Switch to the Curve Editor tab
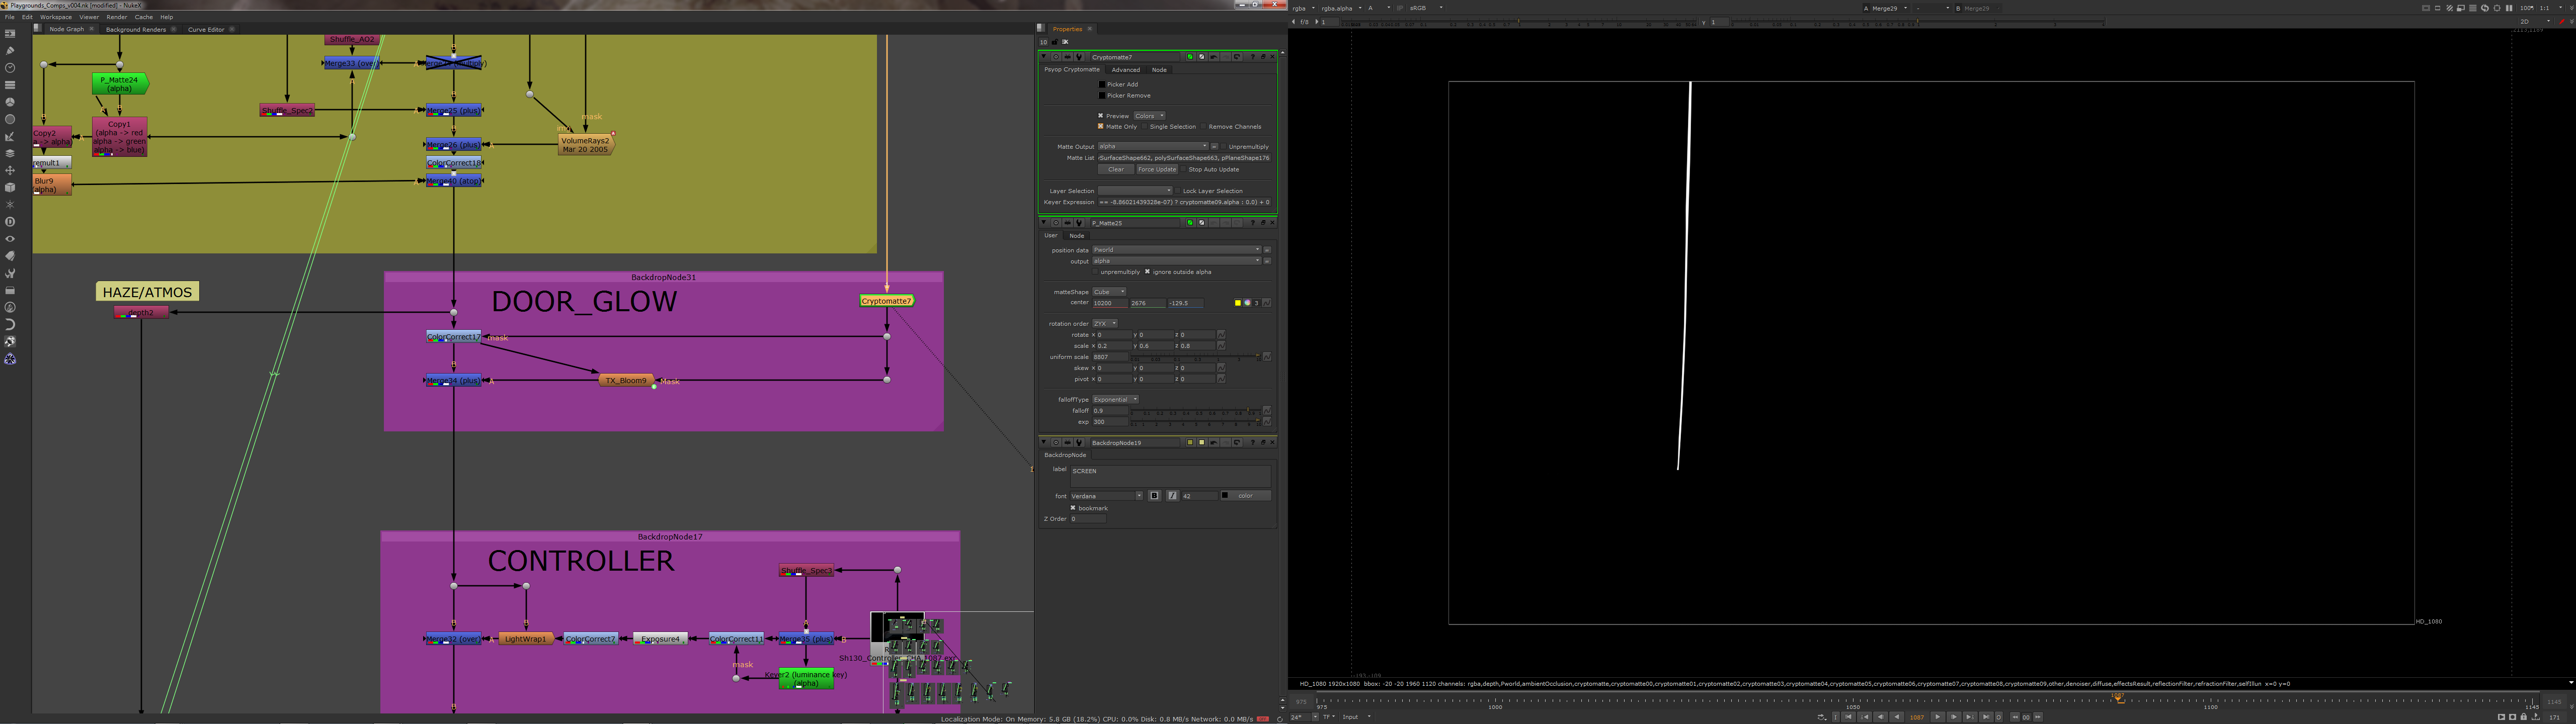 coord(206,29)
